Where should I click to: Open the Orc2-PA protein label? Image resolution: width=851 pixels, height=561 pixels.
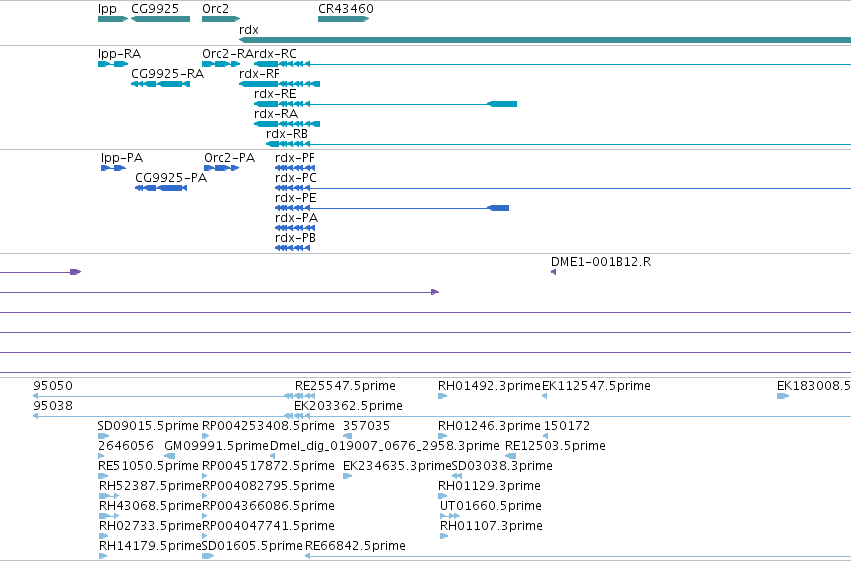(230, 158)
